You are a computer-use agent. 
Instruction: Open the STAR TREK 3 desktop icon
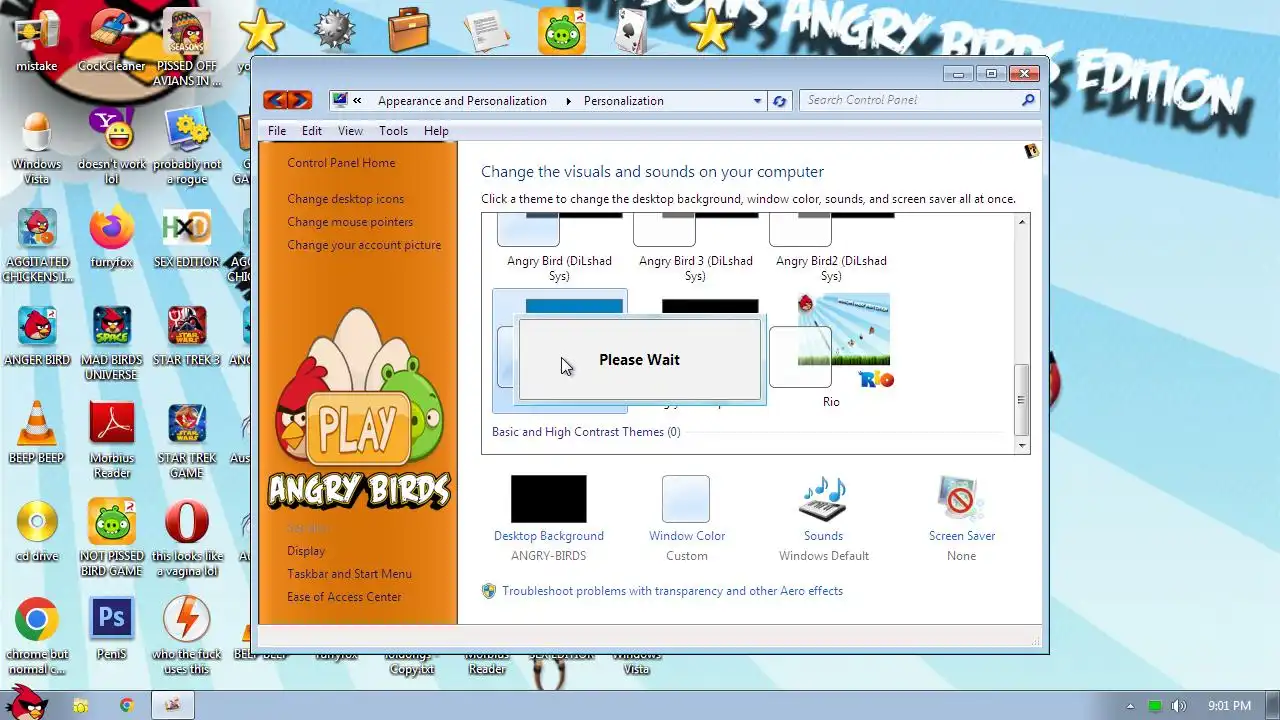(187, 336)
